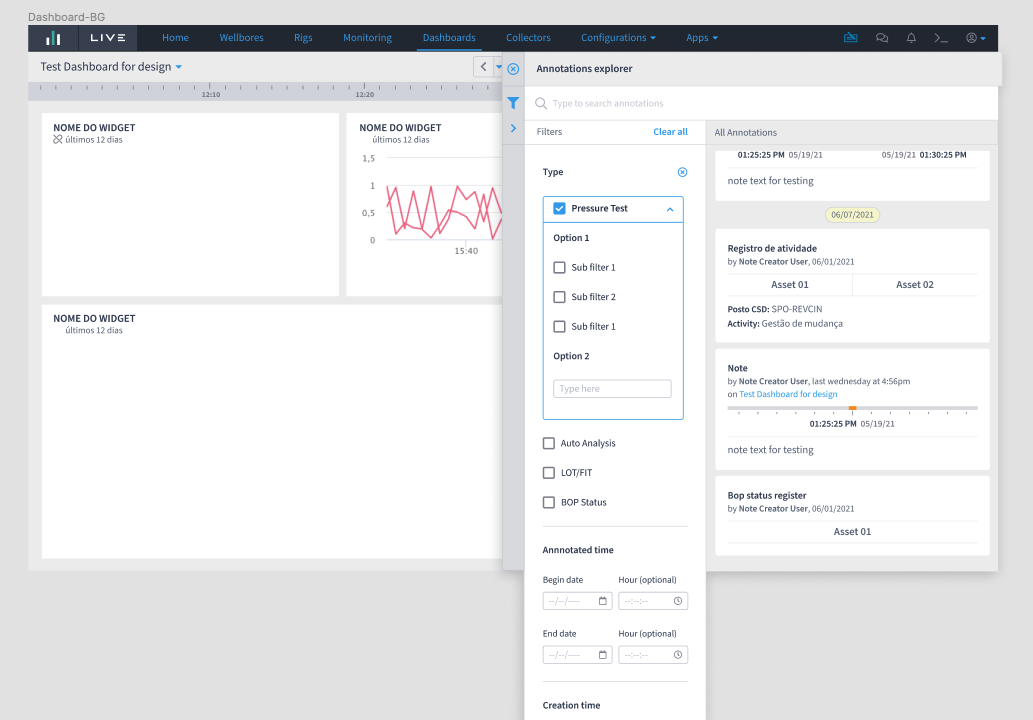Close the Annotations explorer panel

[513, 69]
